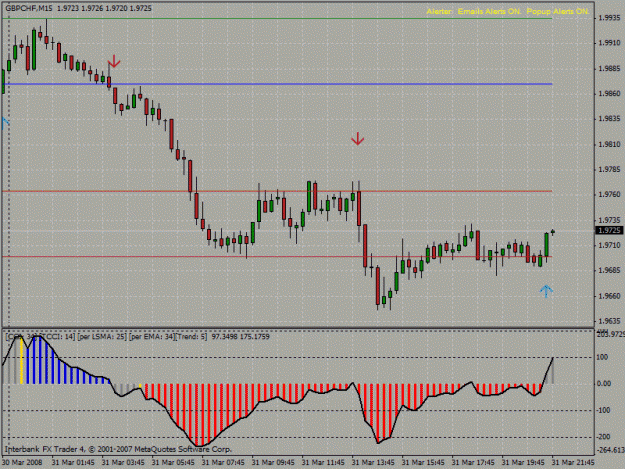The image size is (625, 469).
Task: Click the 30 Mar 2008 date label
Action: (22, 463)
